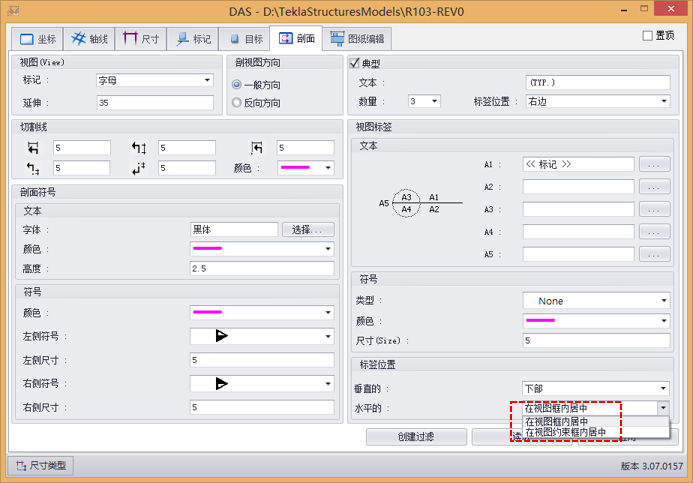This screenshot has width=693, height=483.
Task: Switch to the 轴线 tab
Action: point(89,39)
